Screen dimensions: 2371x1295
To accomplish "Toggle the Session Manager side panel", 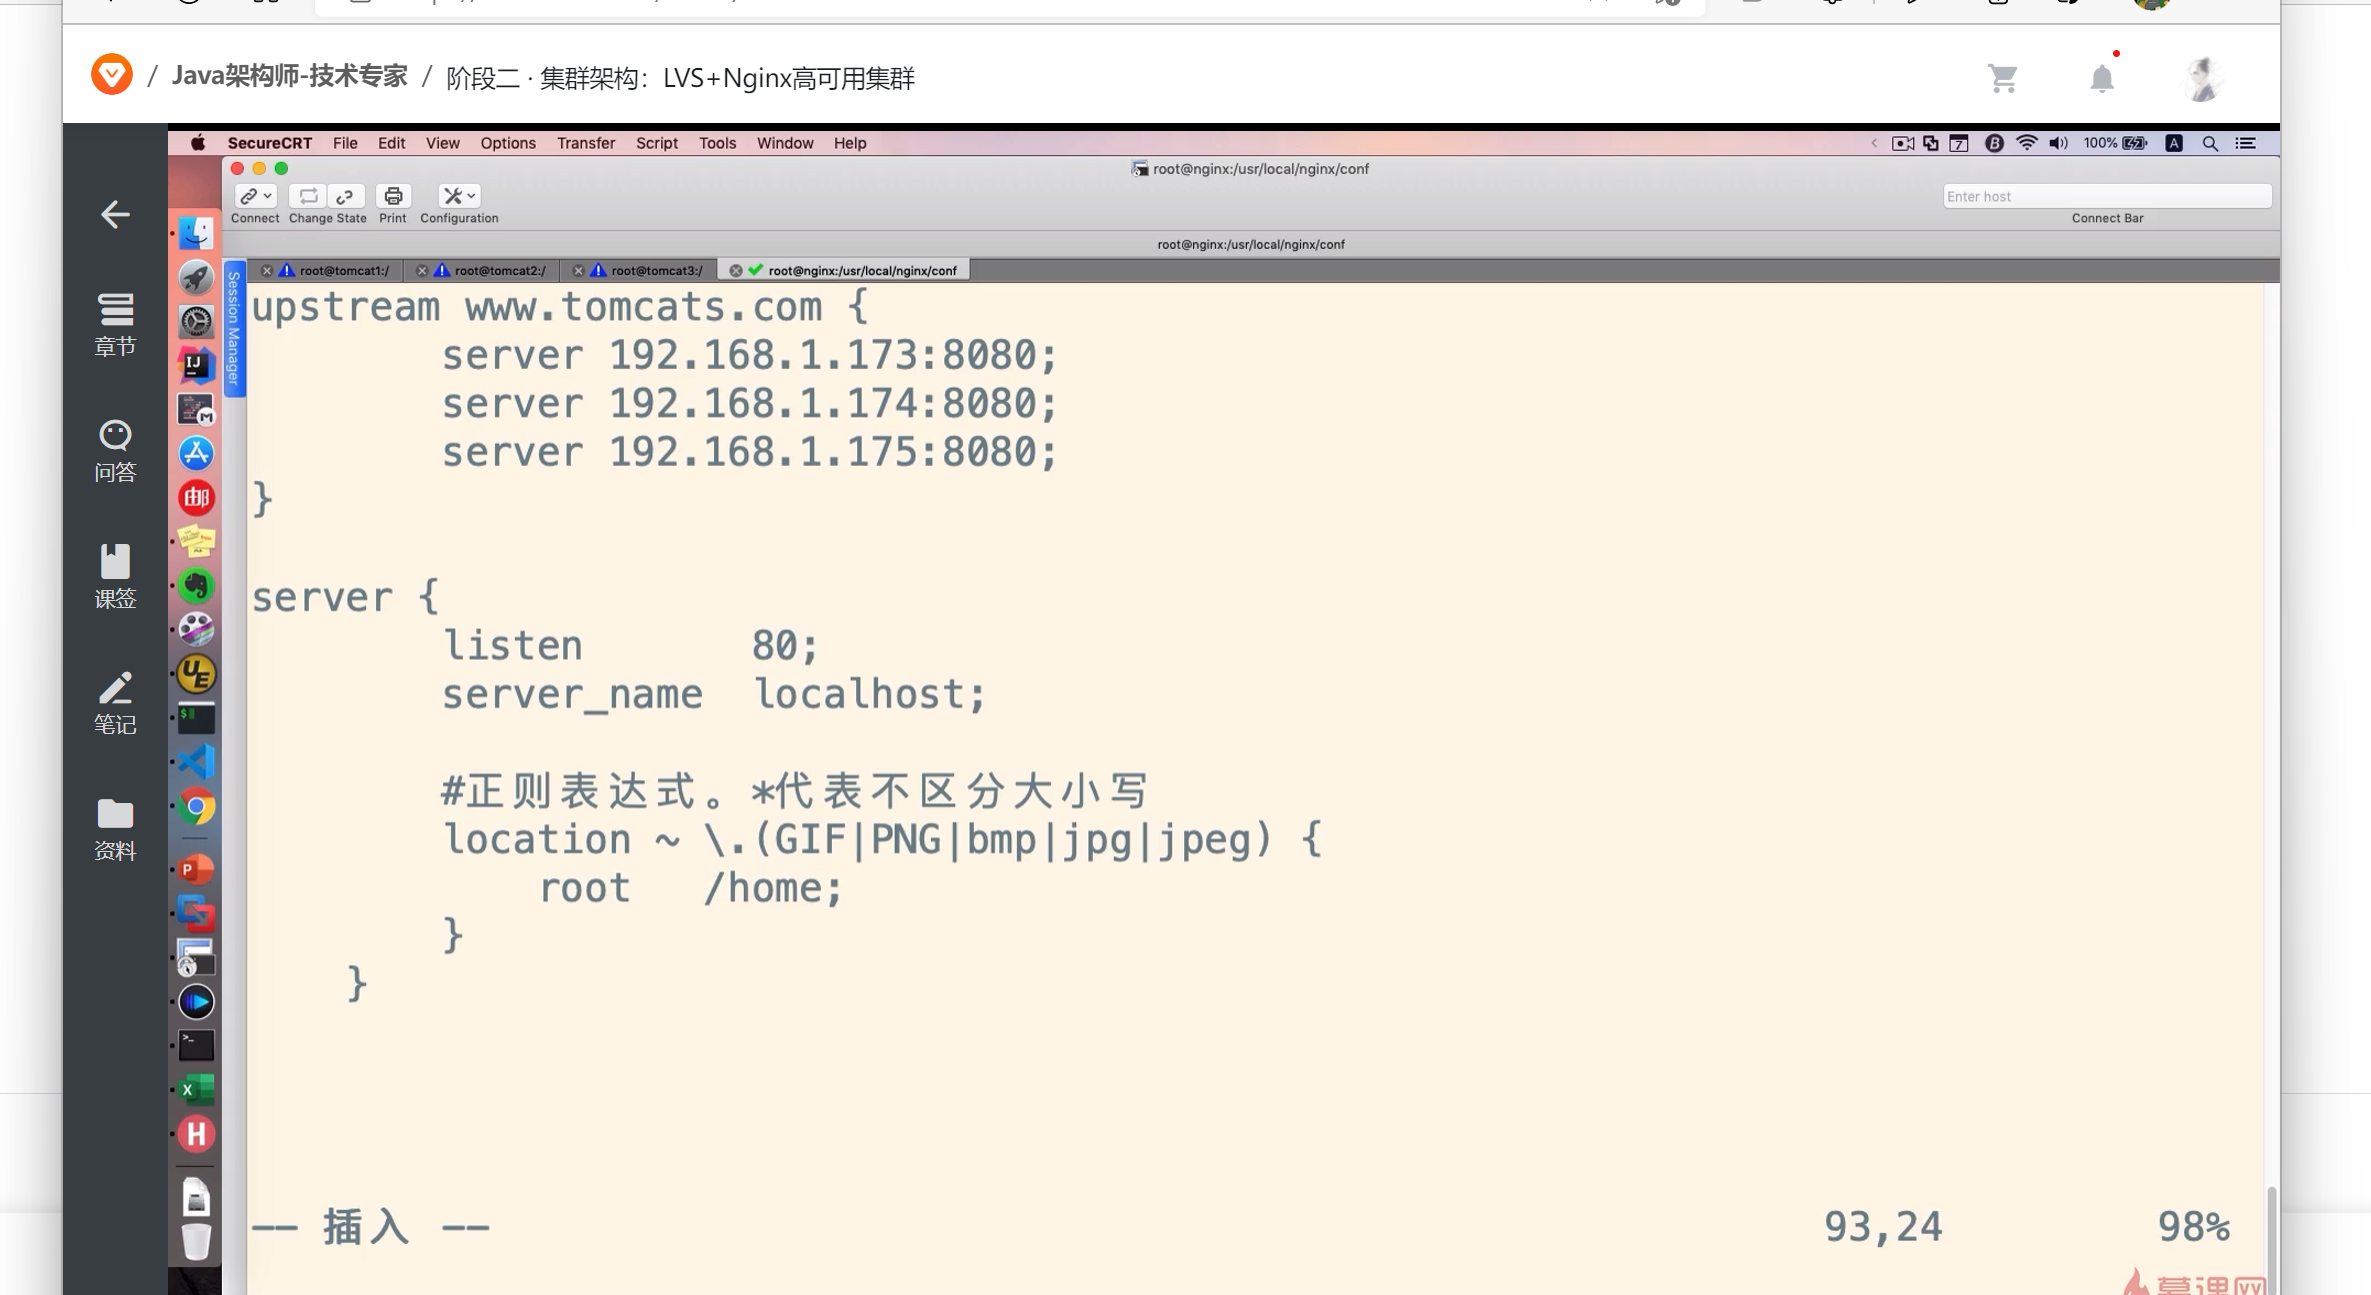I will click(234, 328).
